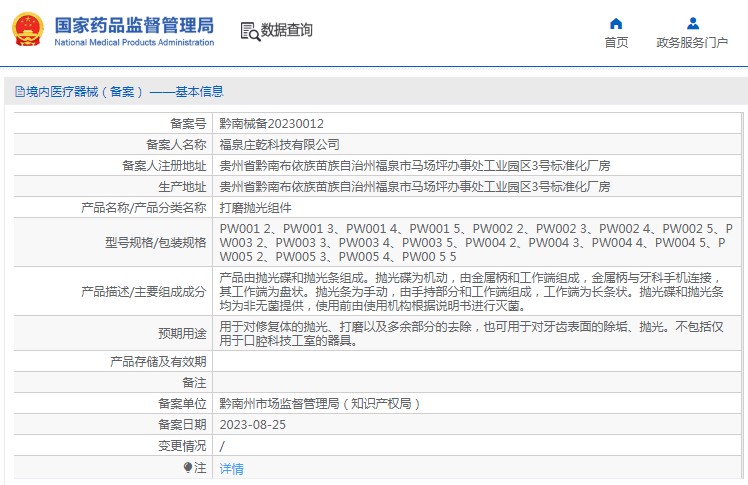
Task: Open the 政务服务门户 portal link
Action: tap(692, 42)
